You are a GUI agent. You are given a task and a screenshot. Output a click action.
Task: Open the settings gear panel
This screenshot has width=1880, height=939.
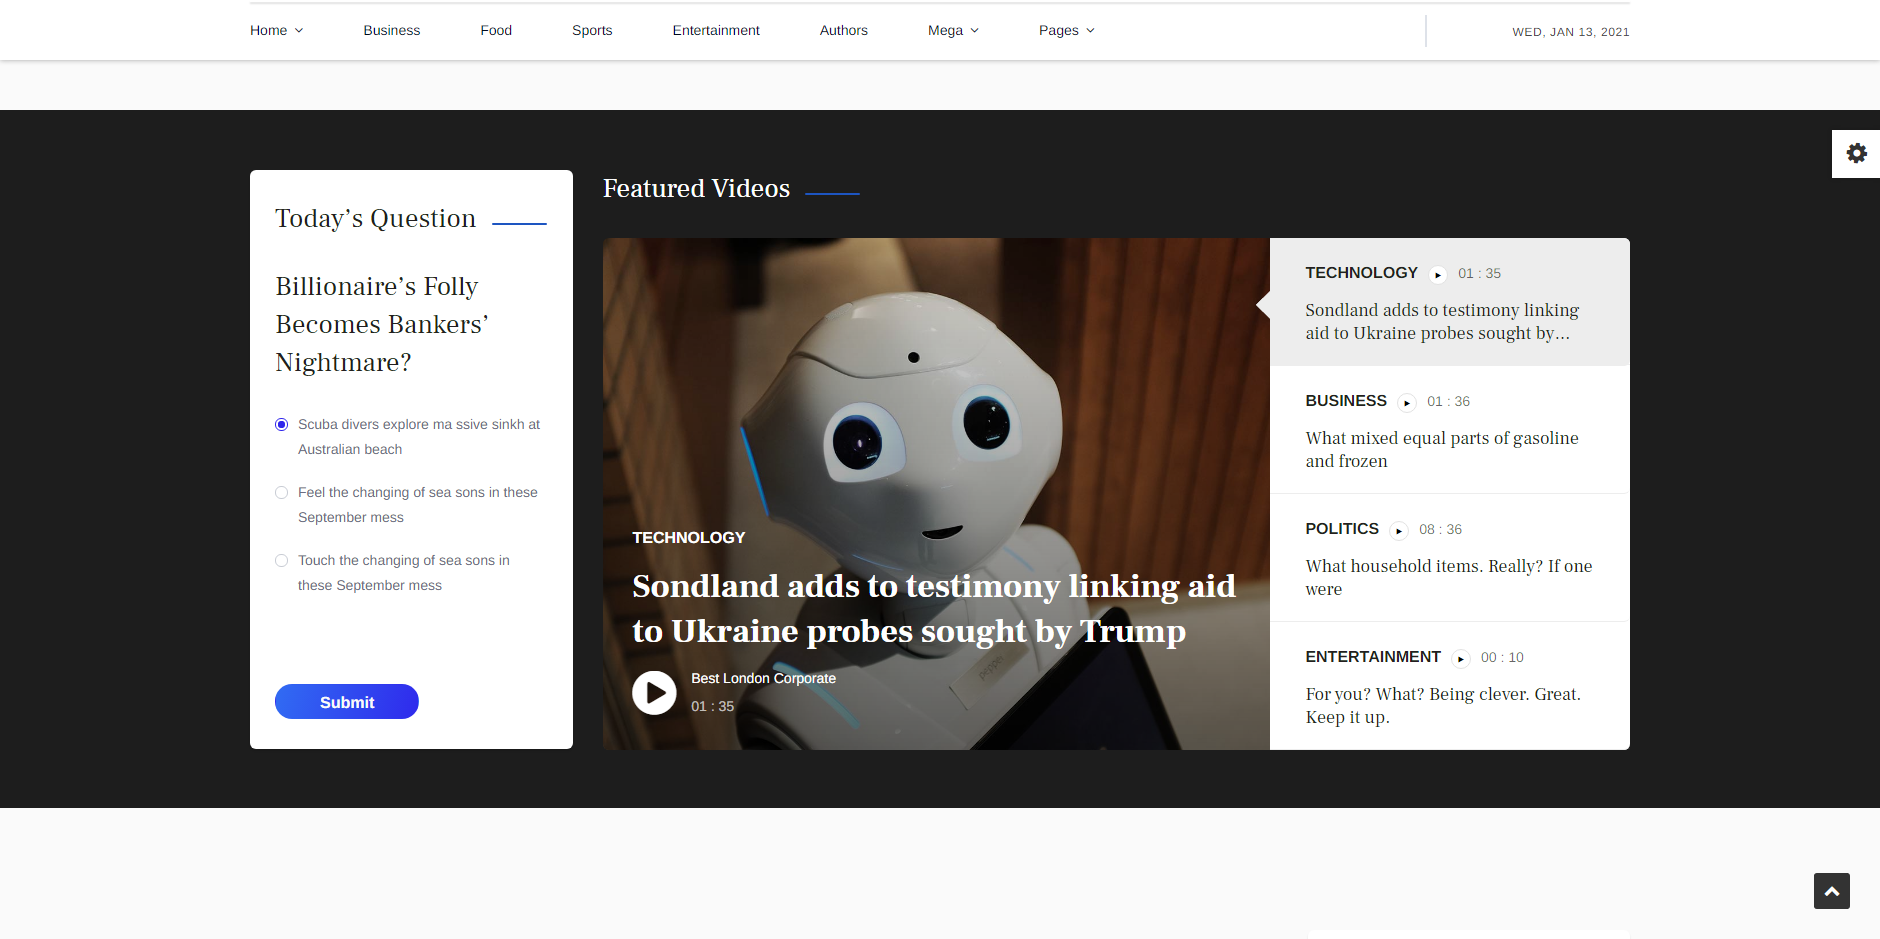pos(1856,153)
